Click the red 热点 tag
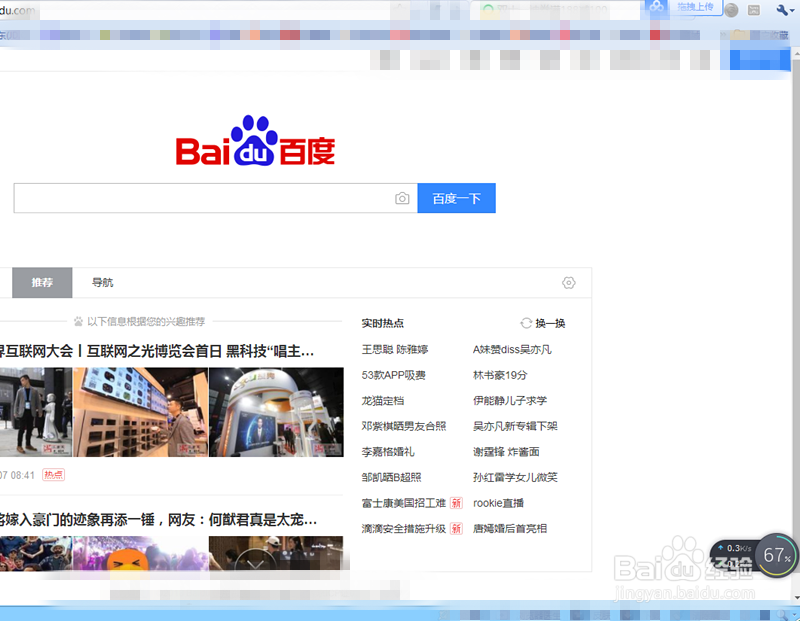Image resolution: width=800 pixels, height=621 pixels. (53, 475)
